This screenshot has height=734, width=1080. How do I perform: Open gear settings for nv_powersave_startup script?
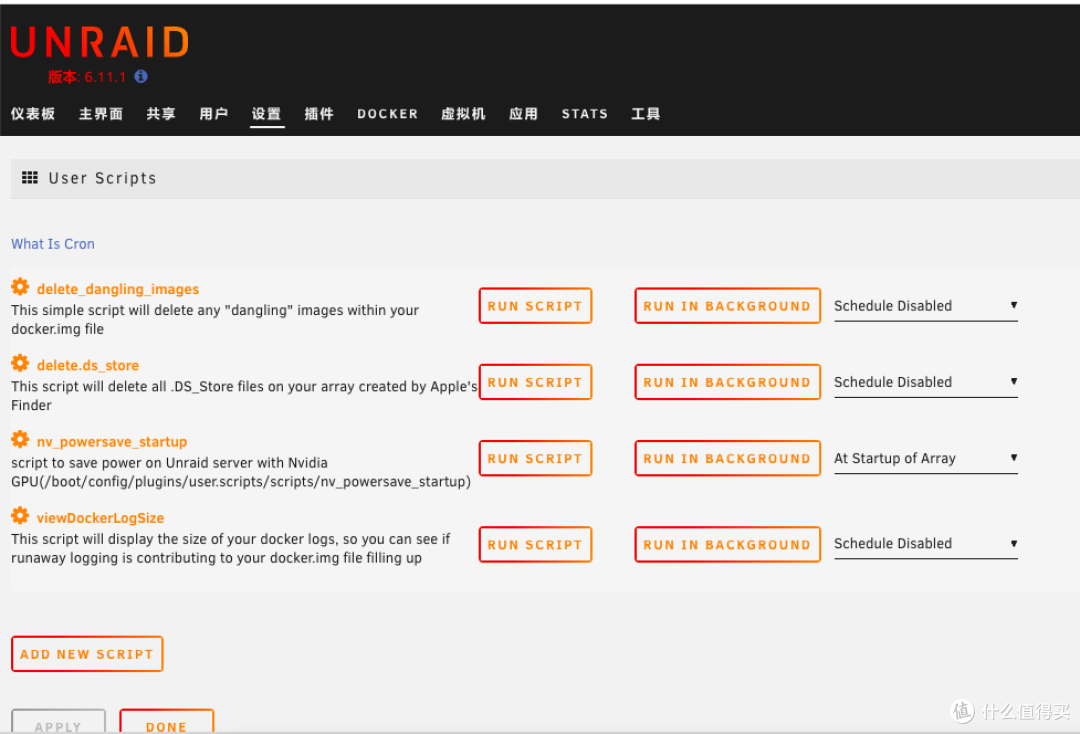click(20, 440)
